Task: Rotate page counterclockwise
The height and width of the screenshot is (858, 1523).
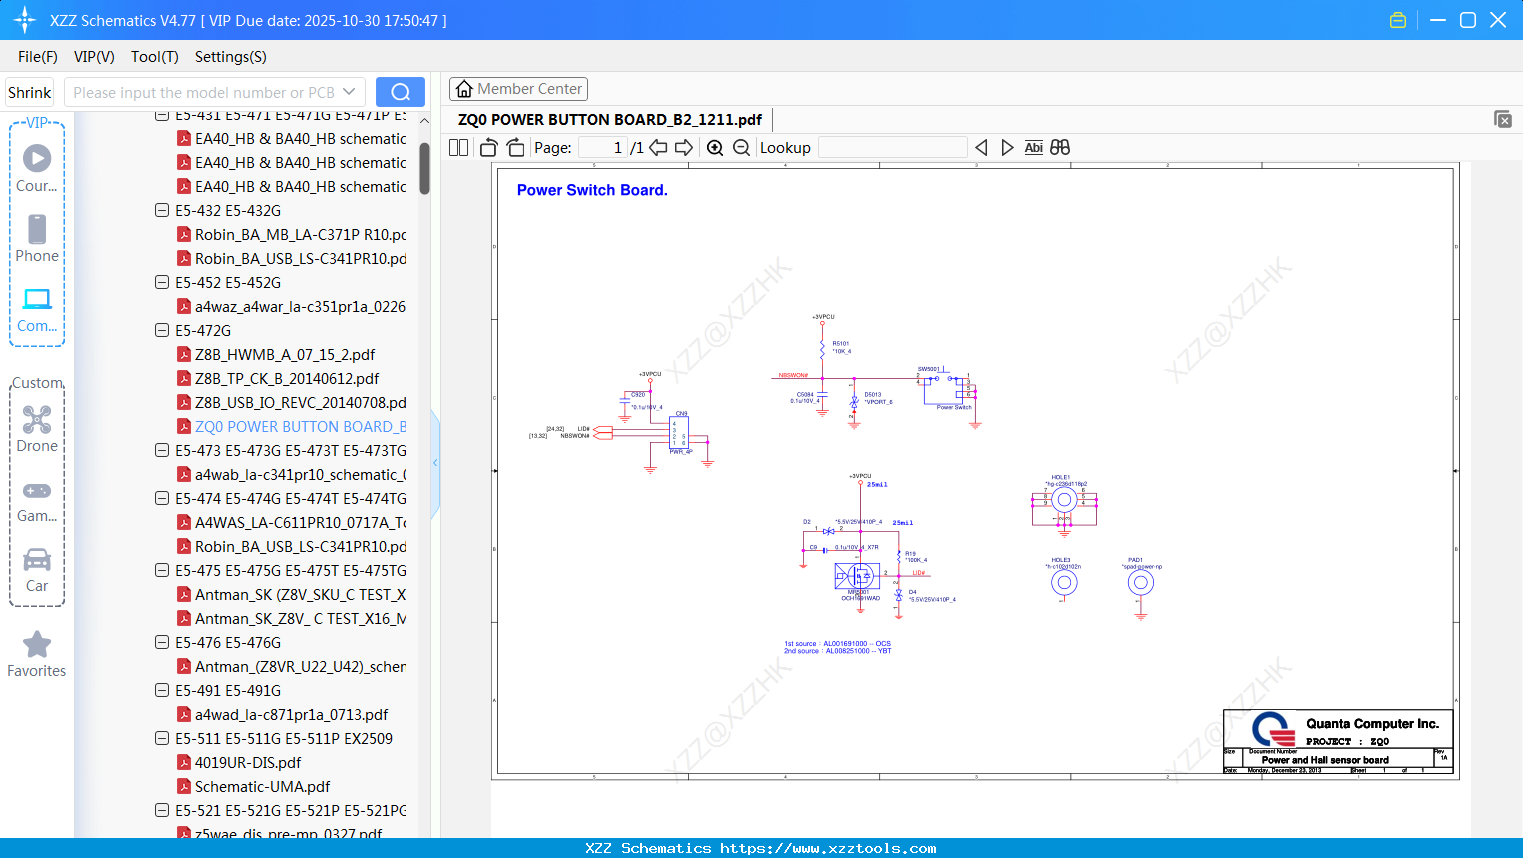Action: (489, 148)
